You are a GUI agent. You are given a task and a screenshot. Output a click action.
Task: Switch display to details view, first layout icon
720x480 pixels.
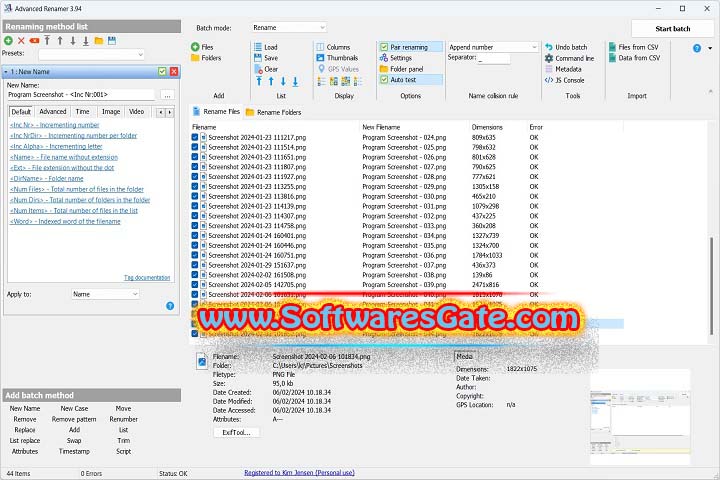point(321,82)
